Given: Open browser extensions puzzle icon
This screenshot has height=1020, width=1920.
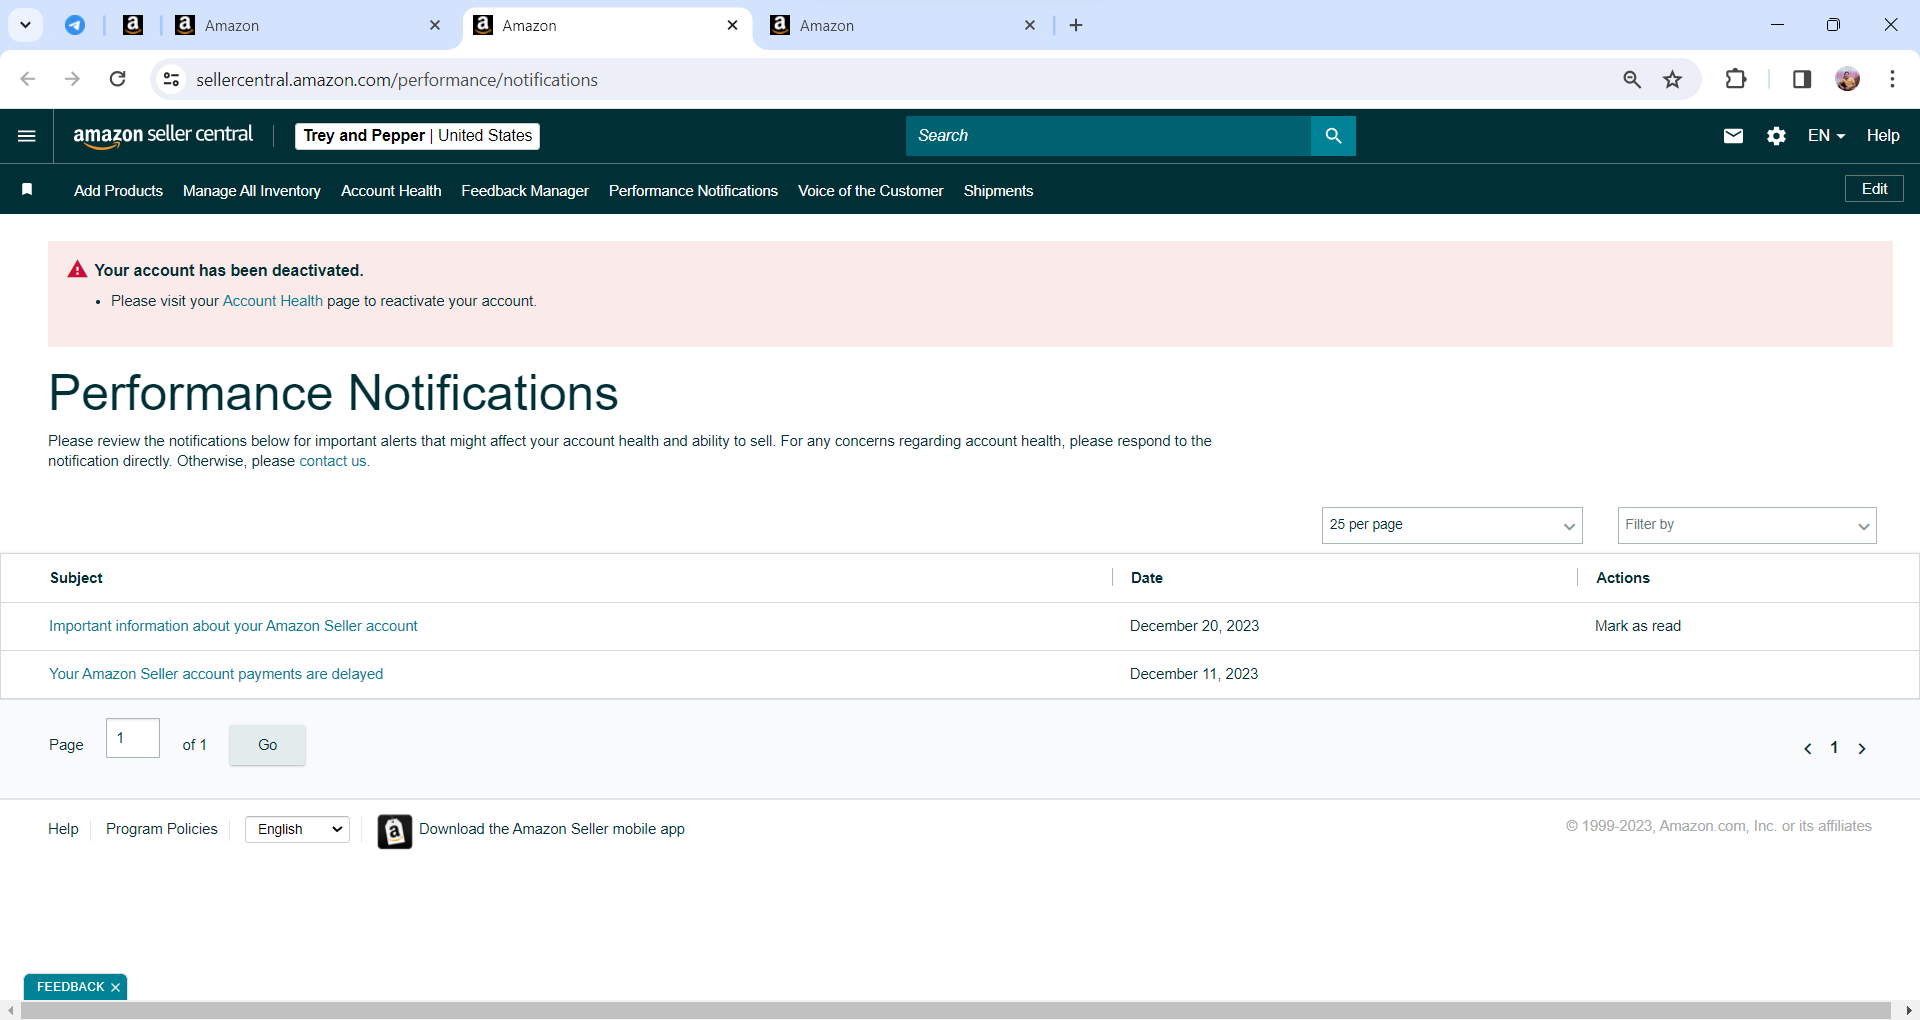Looking at the screenshot, I should click(1736, 80).
